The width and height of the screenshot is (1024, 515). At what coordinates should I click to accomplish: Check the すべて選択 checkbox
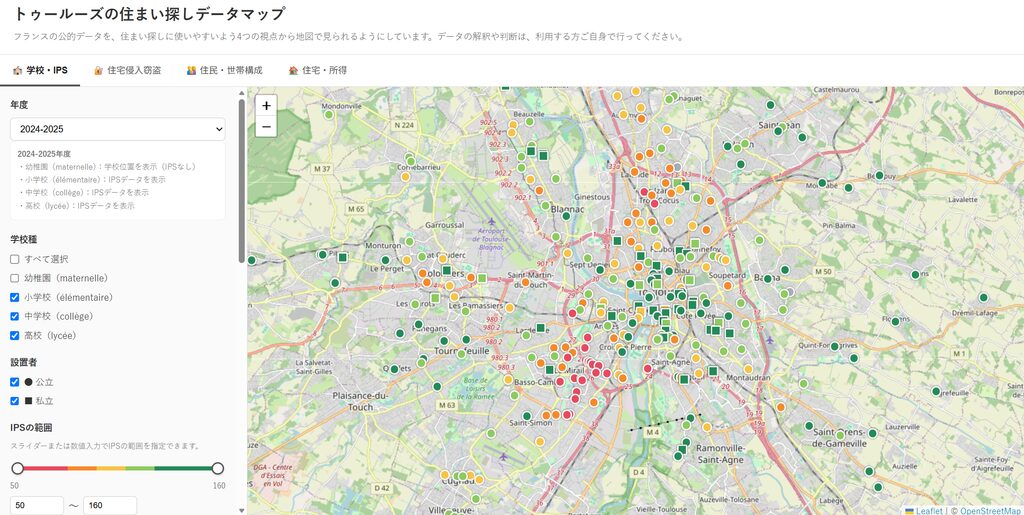[x=15, y=259]
